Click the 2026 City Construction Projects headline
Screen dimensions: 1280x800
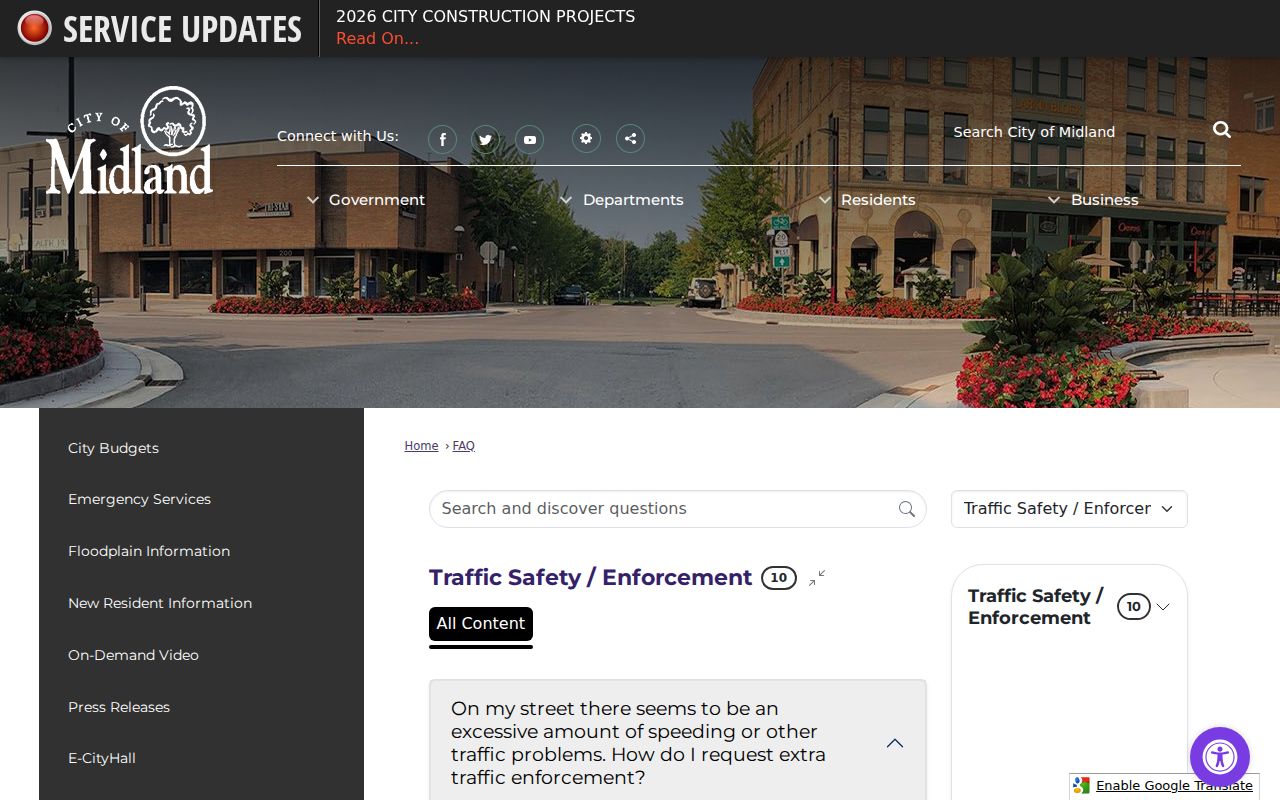pos(485,17)
